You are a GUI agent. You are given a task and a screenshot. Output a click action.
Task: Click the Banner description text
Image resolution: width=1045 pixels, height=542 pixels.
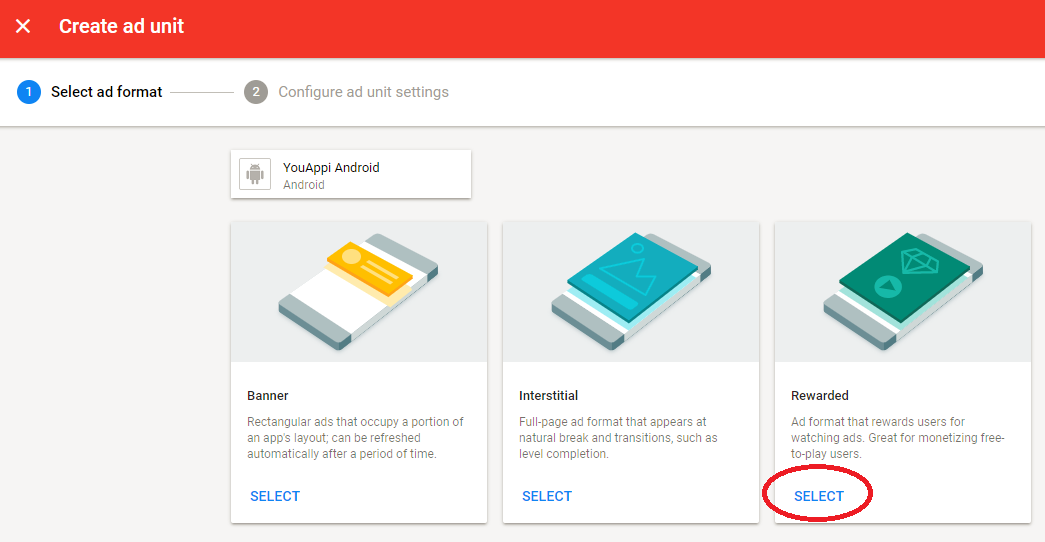click(x=355, y=438)
